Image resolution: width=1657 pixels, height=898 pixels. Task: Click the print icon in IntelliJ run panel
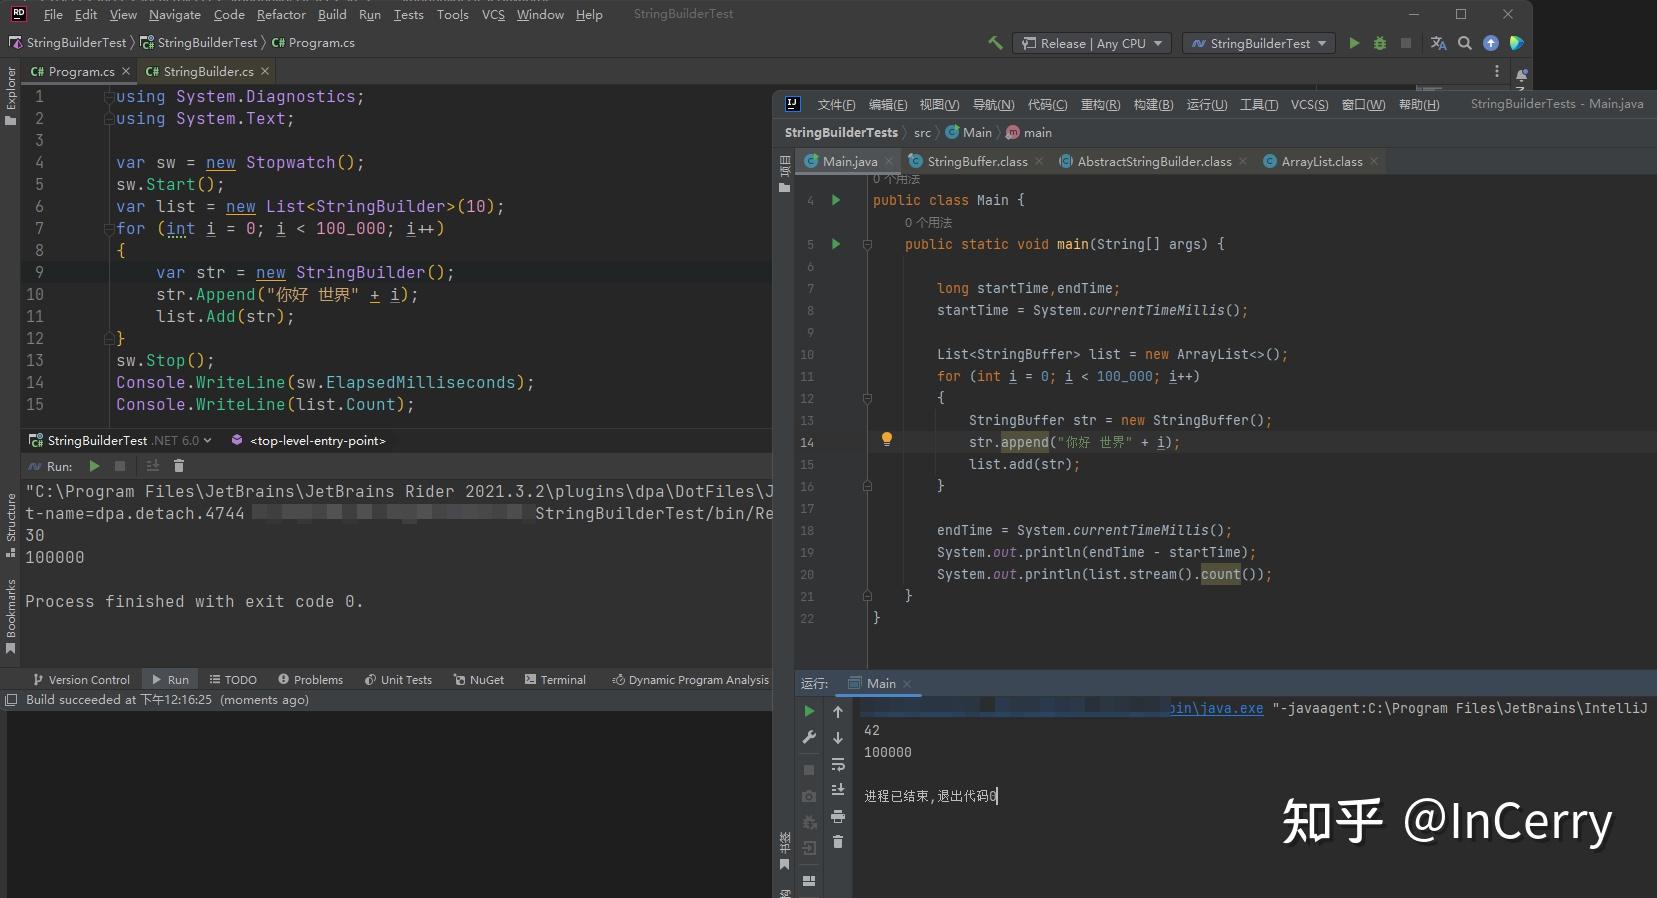[x=838, y=816]
